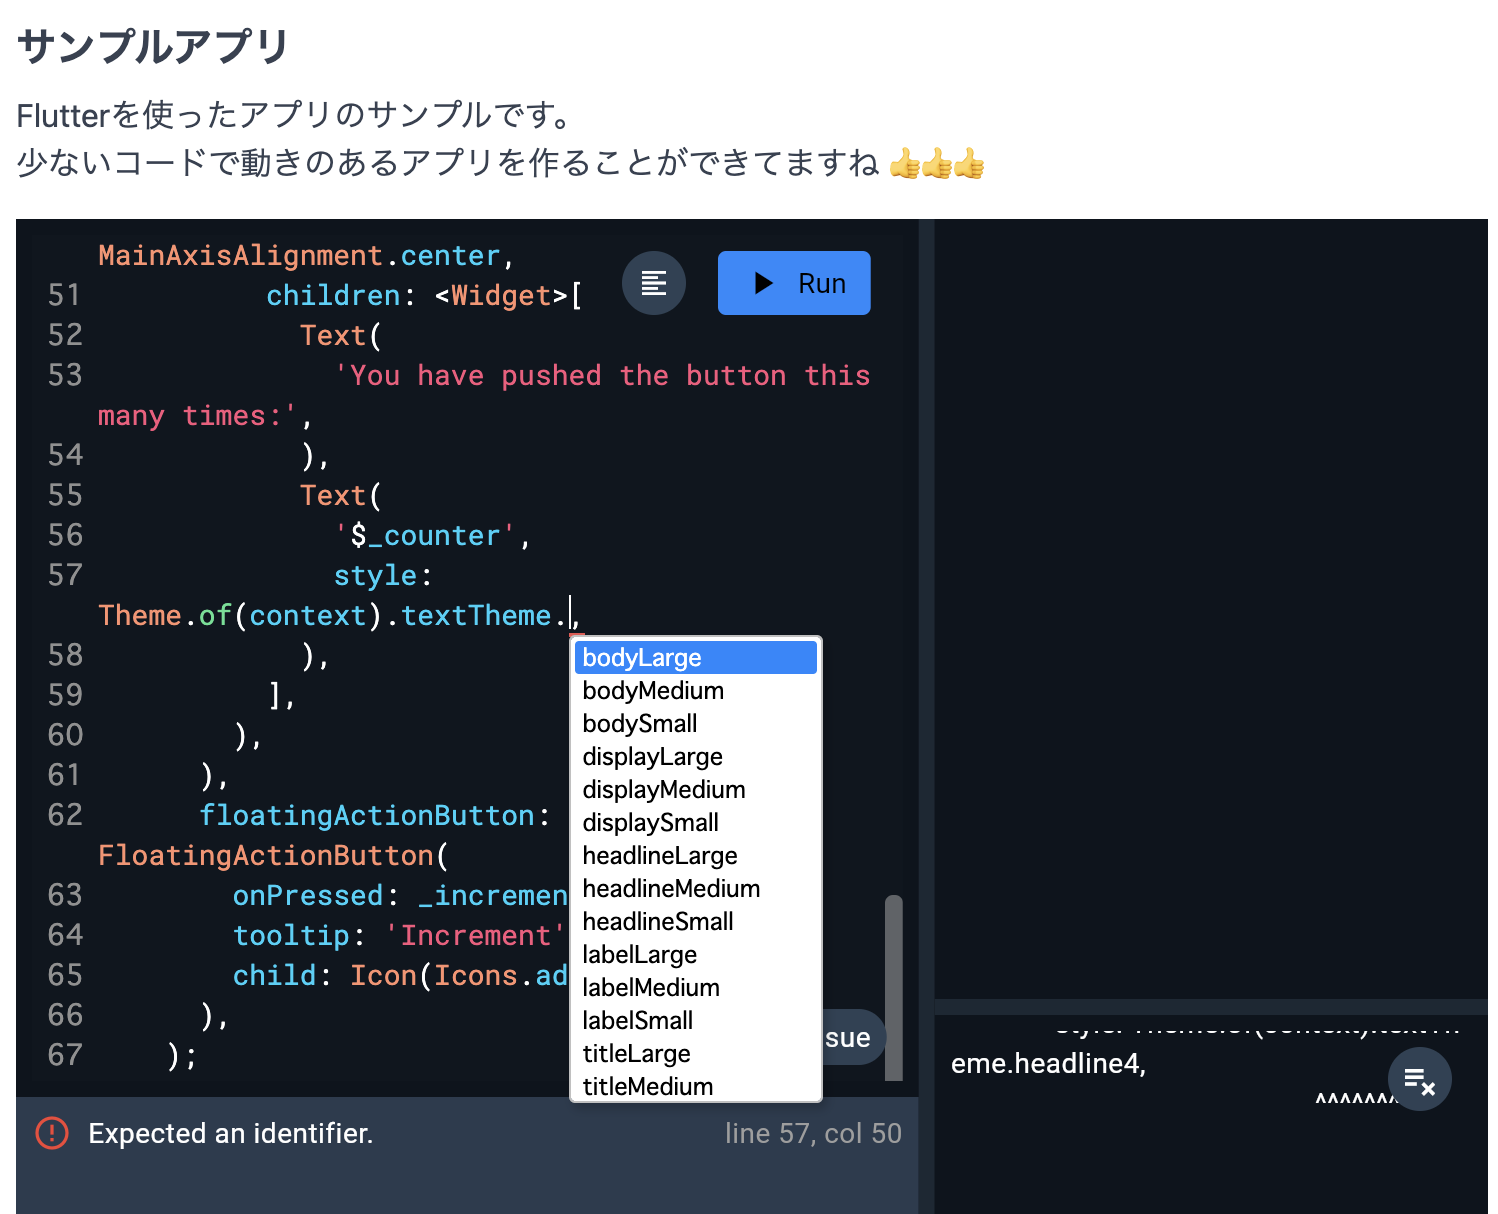The image size is (1498, 1214).
Task: Click the format code icon button
Action: (654, 283)
